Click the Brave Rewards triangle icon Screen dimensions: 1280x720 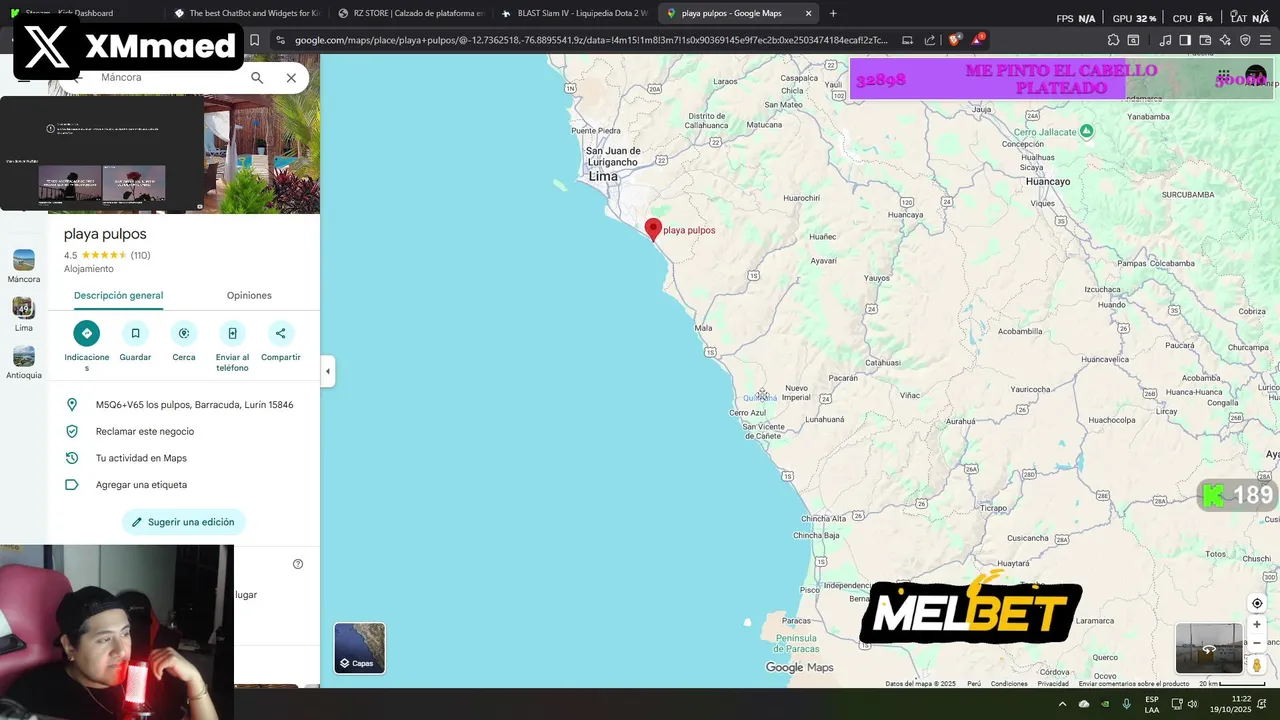pyautogui.click(x=977, y=40)
